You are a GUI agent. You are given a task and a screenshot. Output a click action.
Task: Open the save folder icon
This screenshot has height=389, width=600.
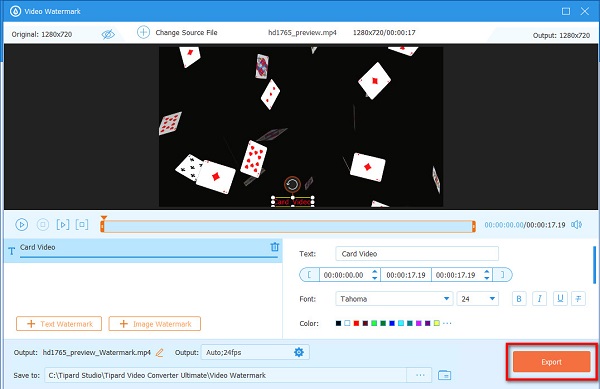(444, 375)
